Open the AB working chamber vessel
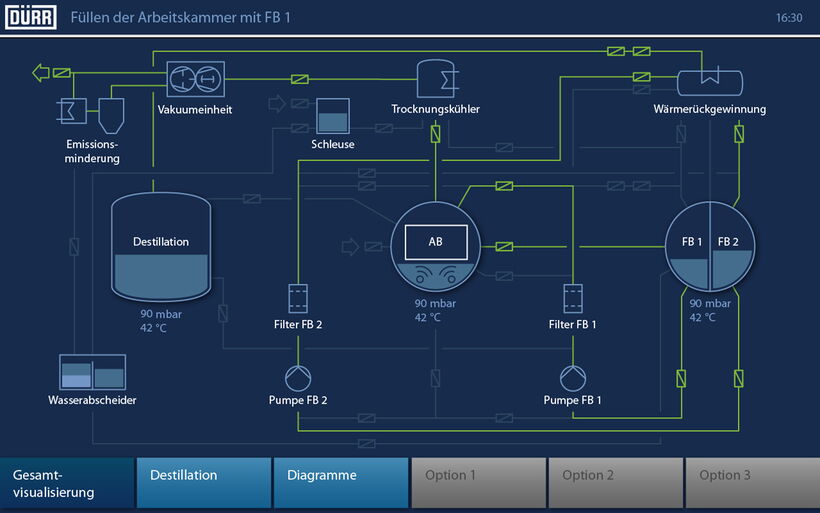This screenshot has height=513, width=820. (436, 246)
